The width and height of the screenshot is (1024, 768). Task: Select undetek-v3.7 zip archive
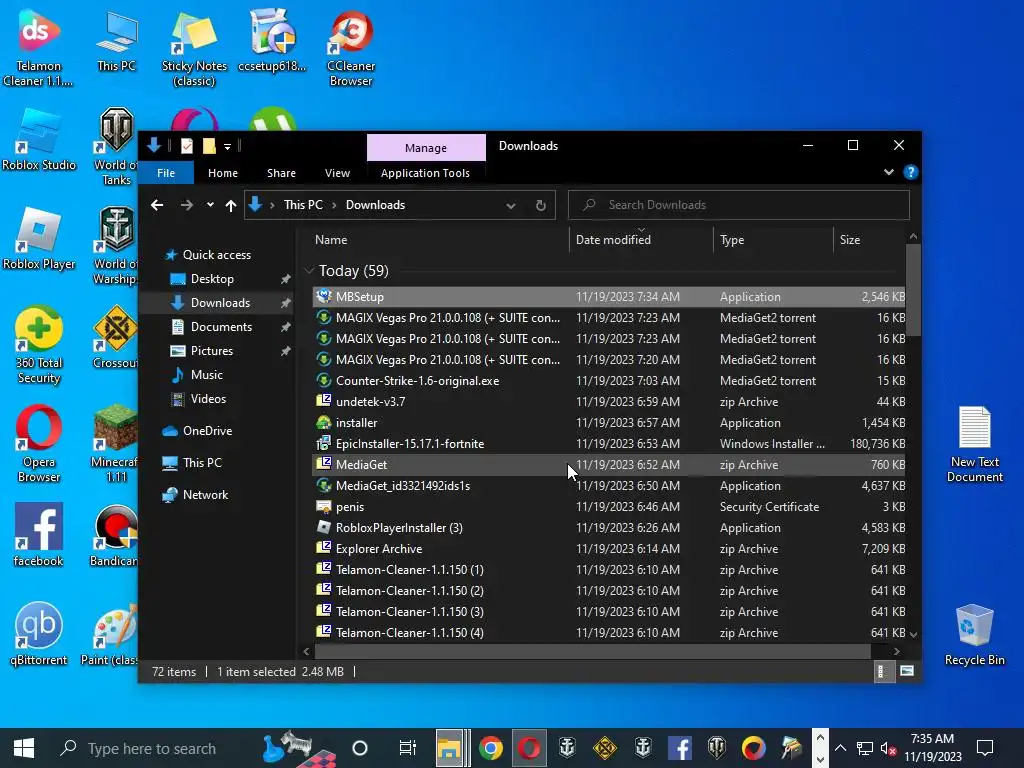(x=609, y=402)
